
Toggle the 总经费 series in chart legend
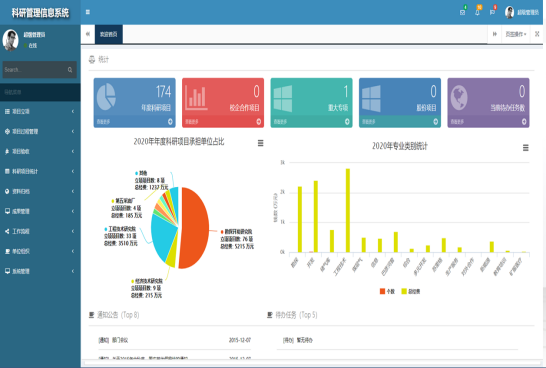(411, 291)
